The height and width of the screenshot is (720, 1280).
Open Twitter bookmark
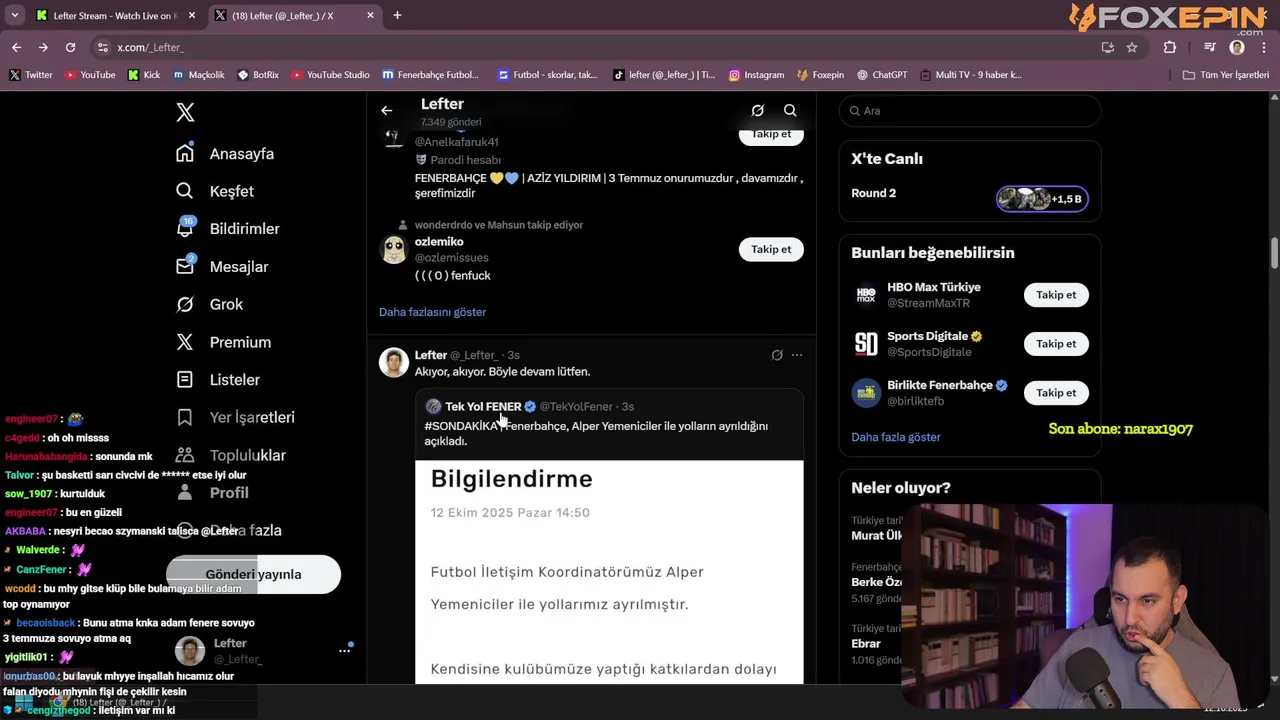(x=31, y=75)
